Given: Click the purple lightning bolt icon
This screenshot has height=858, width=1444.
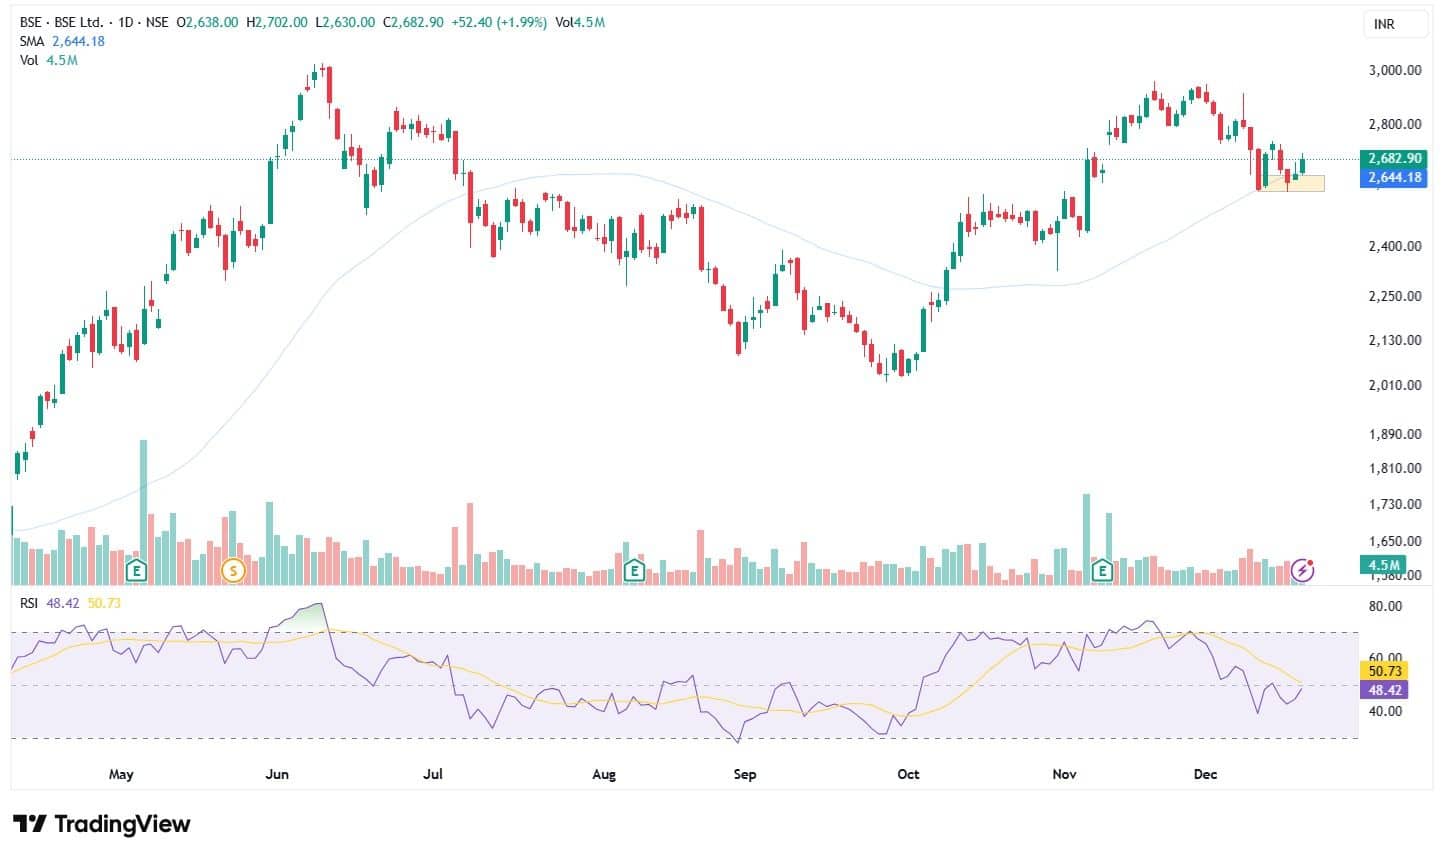Looking at the screenshot, I should click(x=1302, y=570).
